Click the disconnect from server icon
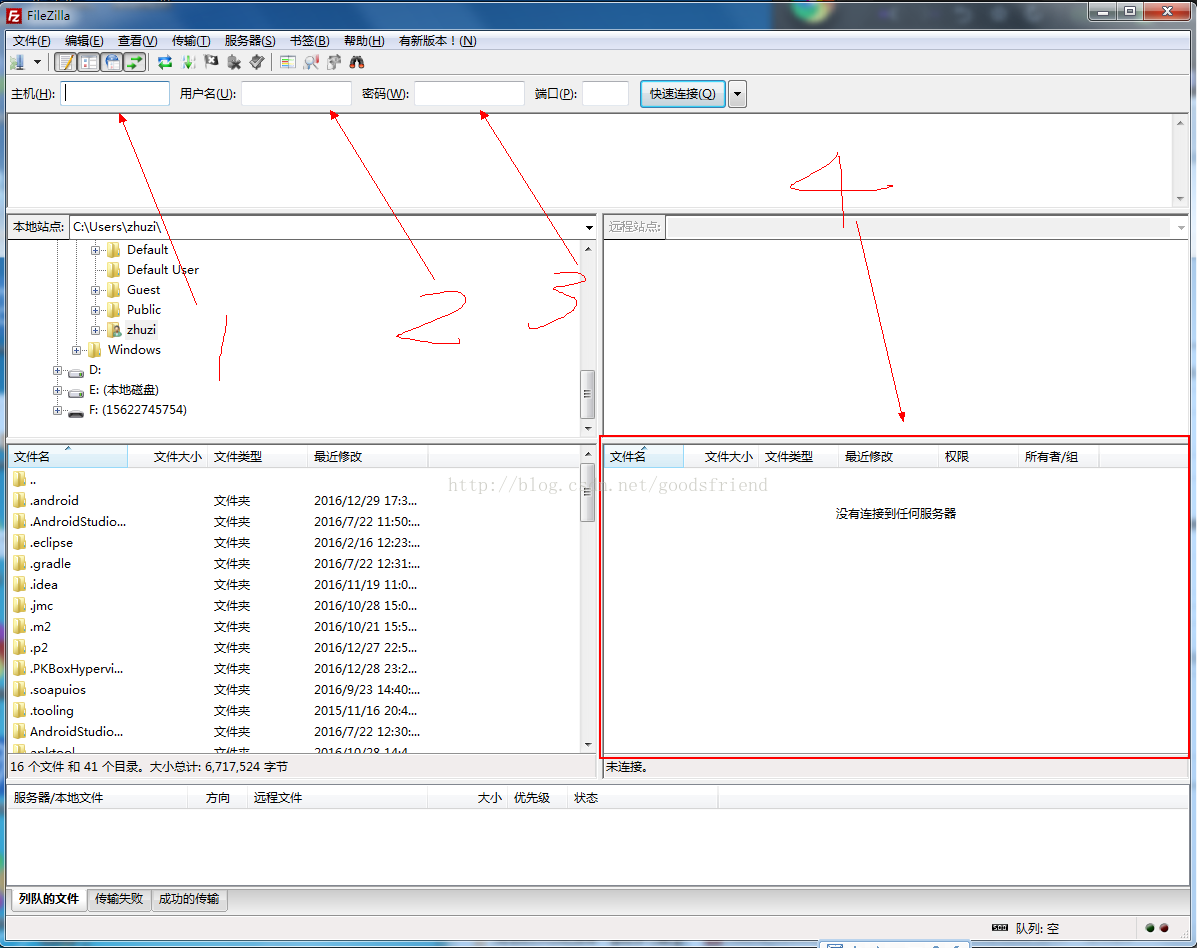This screenshot has width=1197, height=948. click(x=234, y=63)
